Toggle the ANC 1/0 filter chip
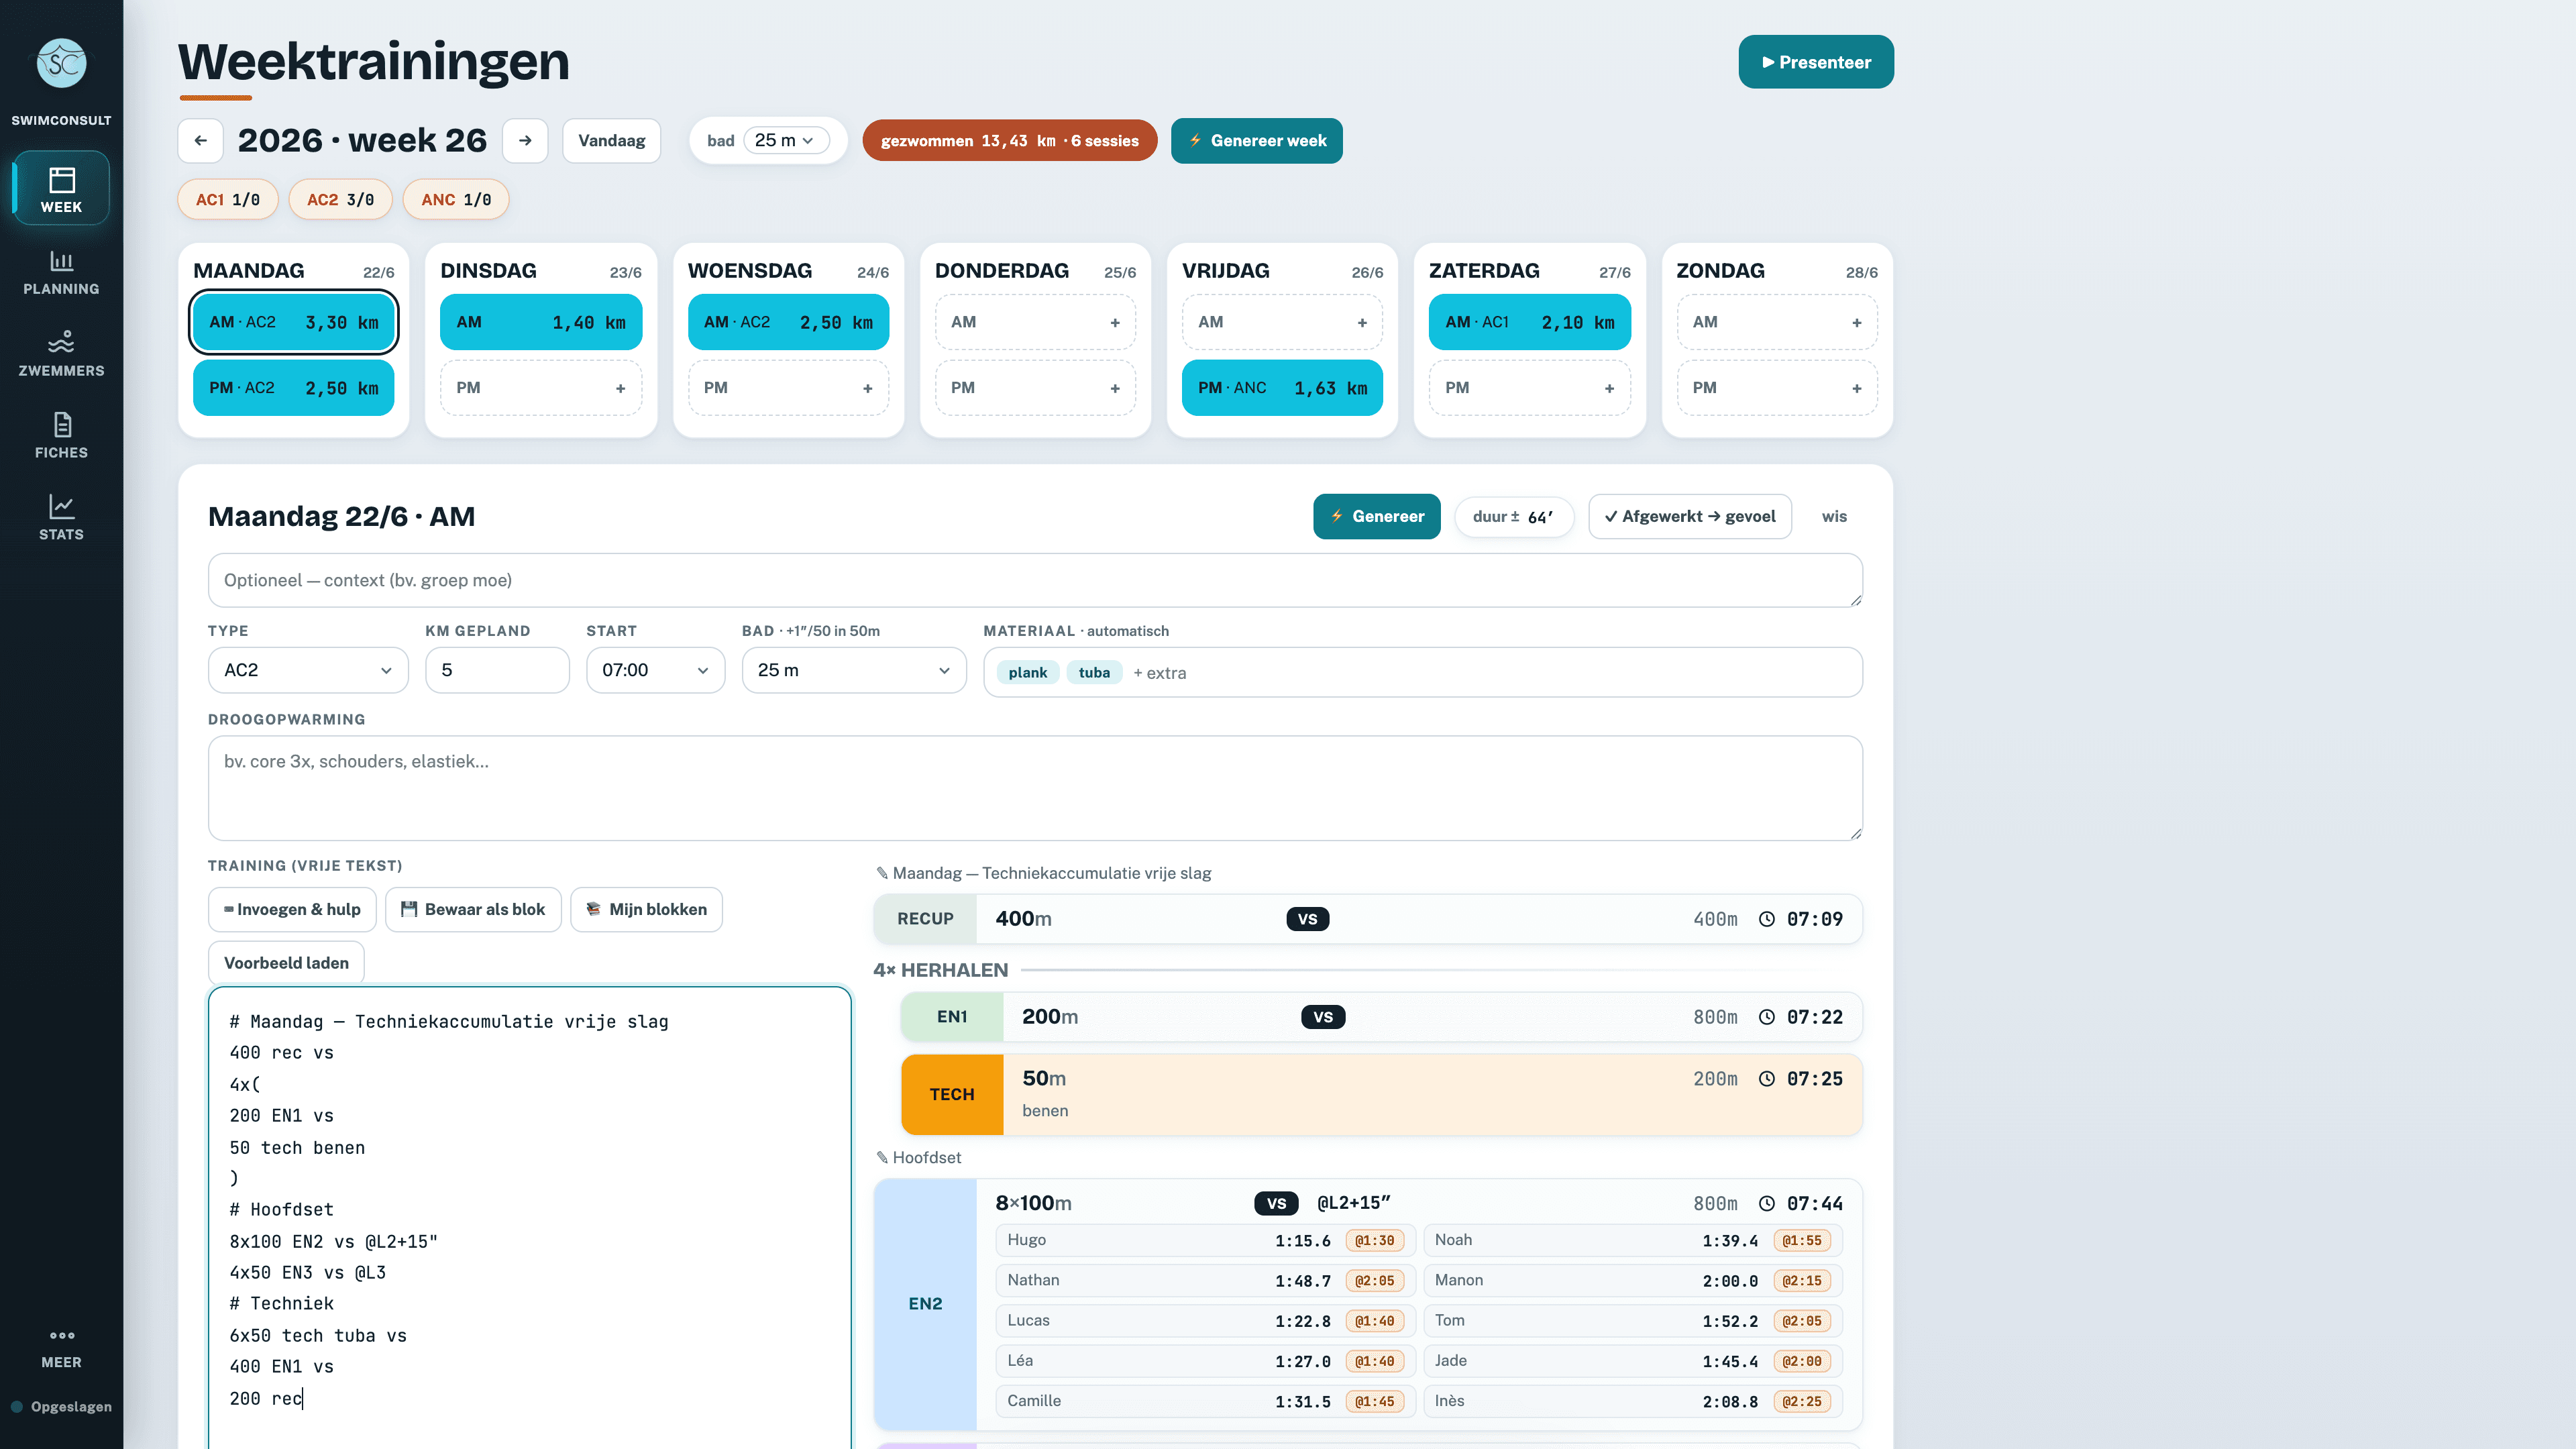2576x1449 pixels. pos(456,200)
